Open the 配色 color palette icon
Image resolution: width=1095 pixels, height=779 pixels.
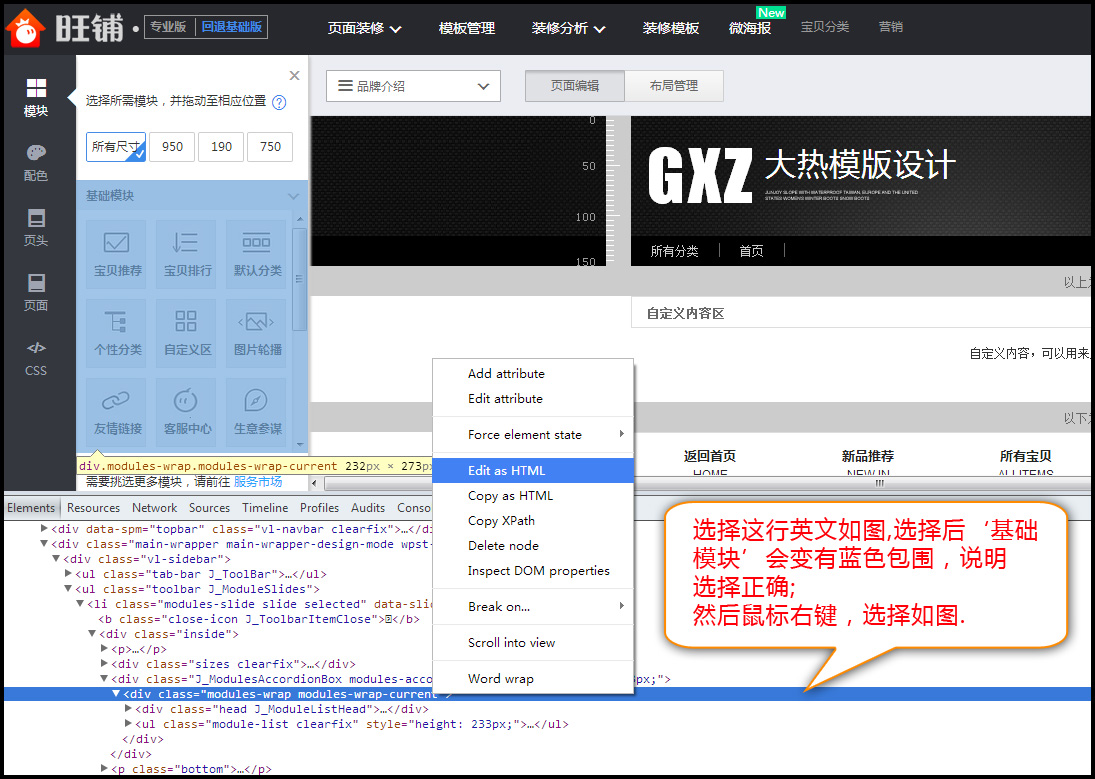pyautogui.click(x=36, y=162)
